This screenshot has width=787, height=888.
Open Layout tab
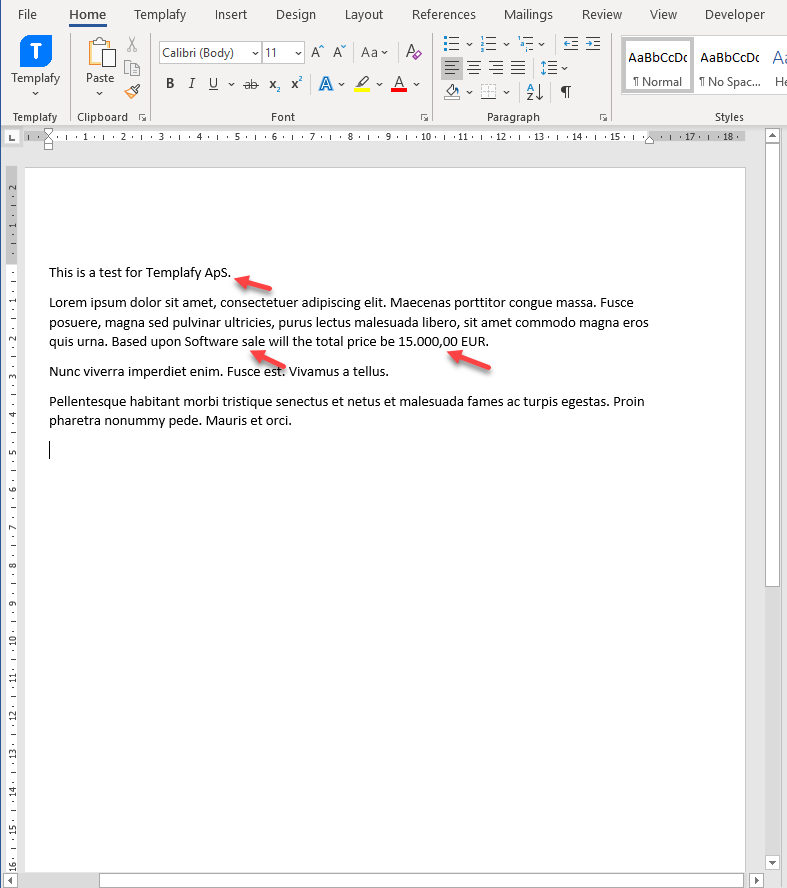click(x=363, y=15)
